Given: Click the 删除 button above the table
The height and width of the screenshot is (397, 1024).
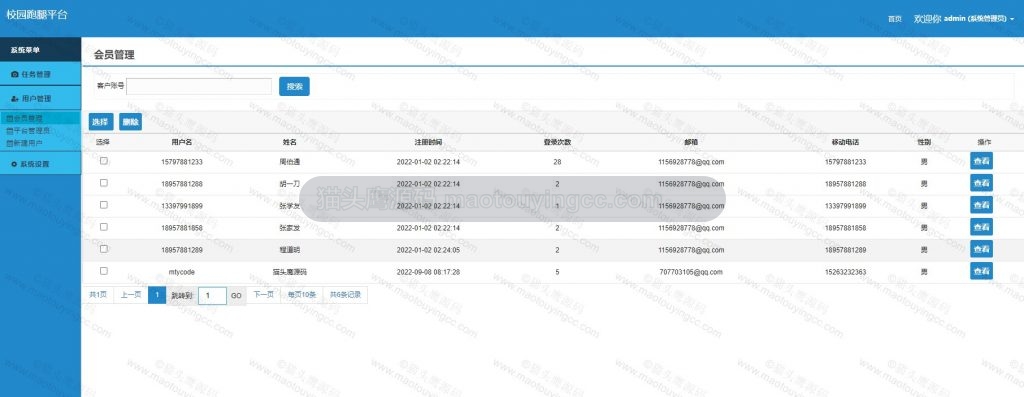Looking at the screenshot, I should pos(130,121).
